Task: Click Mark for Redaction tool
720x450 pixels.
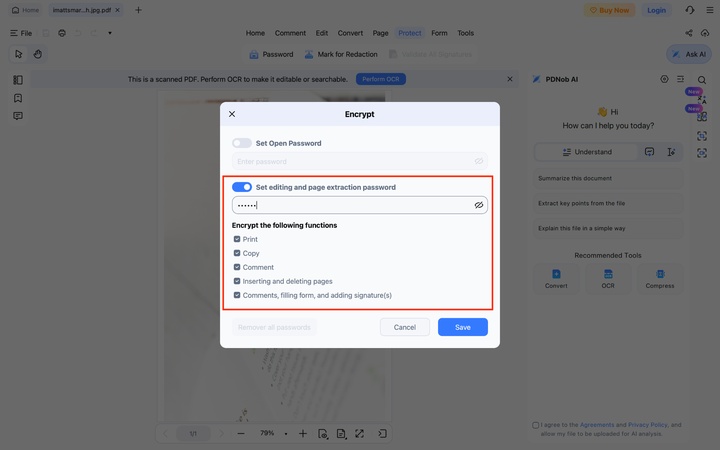Action: (x=341, y=54)
